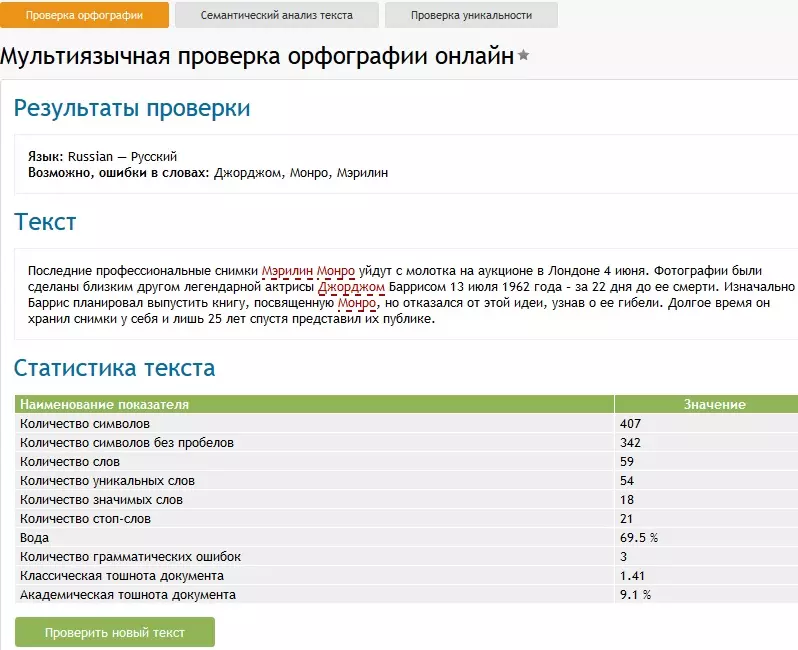798x650 pixels.
Task: Click the value 1.41
Action: 632,576
